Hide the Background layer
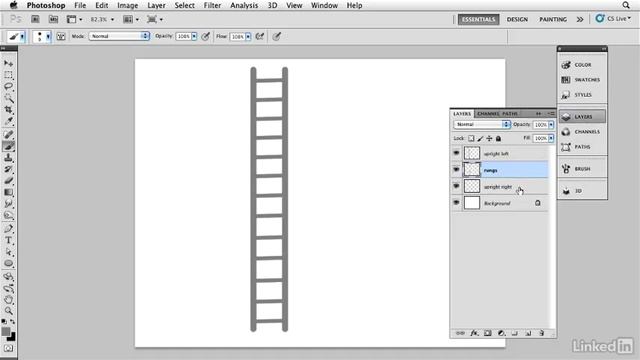This screenshot has height=360, width=640. click(x=456, y=203)
